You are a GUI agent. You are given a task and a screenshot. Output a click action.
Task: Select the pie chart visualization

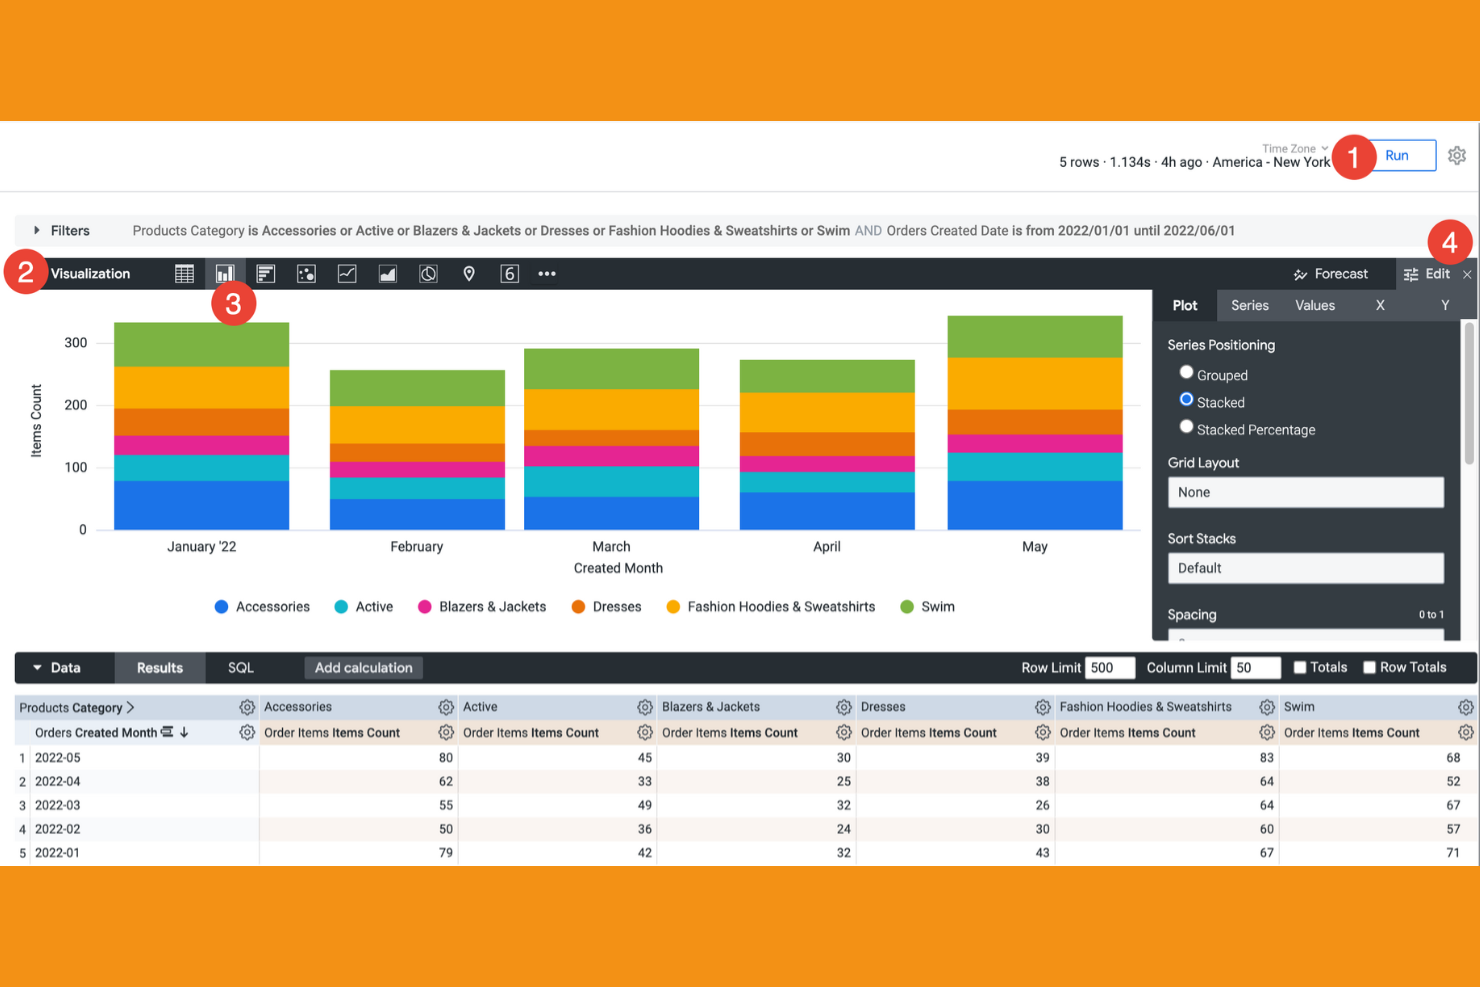(428, 273)
